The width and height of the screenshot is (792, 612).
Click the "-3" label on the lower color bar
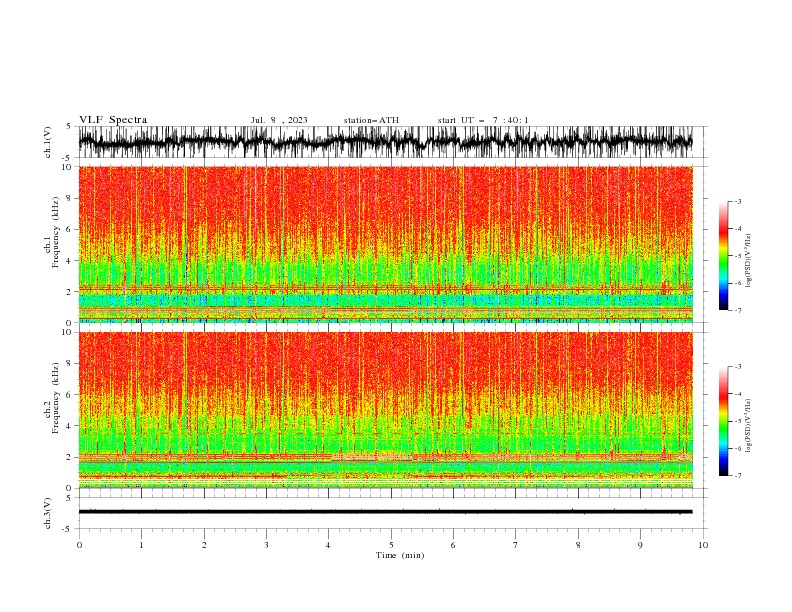tap(737, 367)
